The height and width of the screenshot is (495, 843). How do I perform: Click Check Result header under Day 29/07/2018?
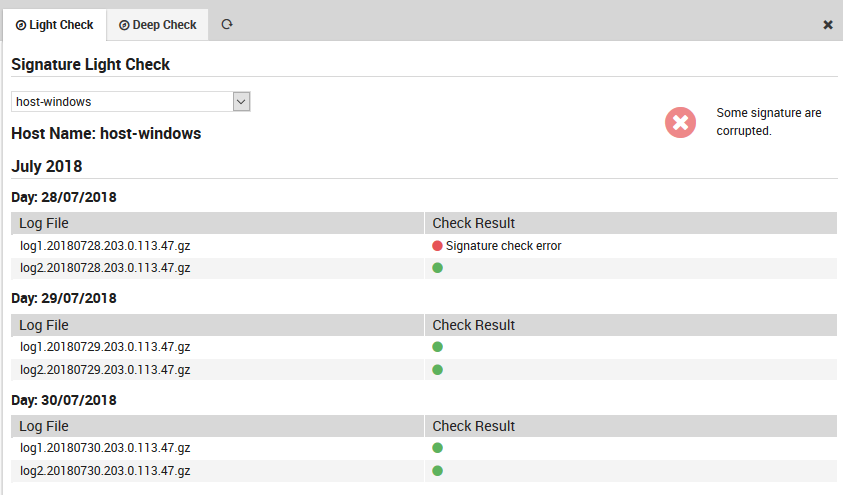pyautogui.click(x=473, y=325)
